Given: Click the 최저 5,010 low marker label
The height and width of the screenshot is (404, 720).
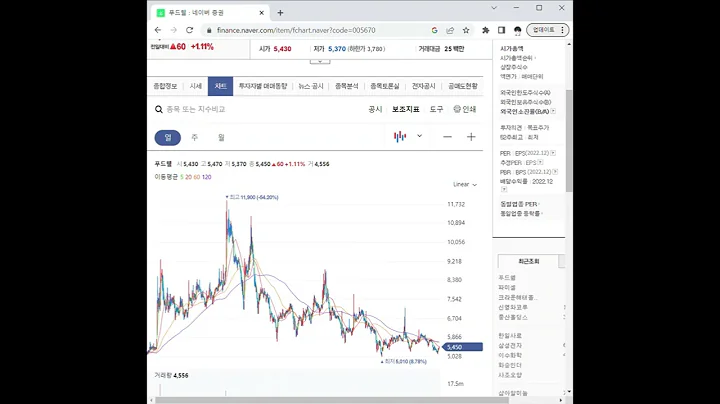Looking at the screenshot, I should [405, 362].
